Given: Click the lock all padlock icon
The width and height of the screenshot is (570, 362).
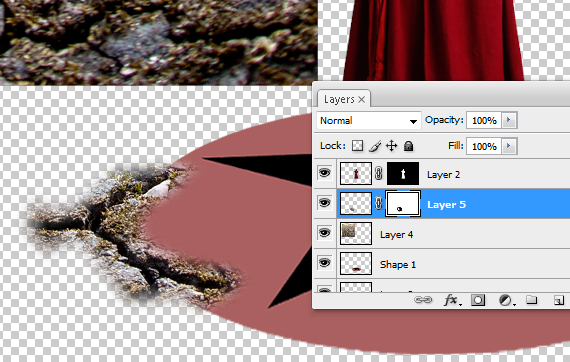Looking at the screenshot, I should (x=408, y=146).
